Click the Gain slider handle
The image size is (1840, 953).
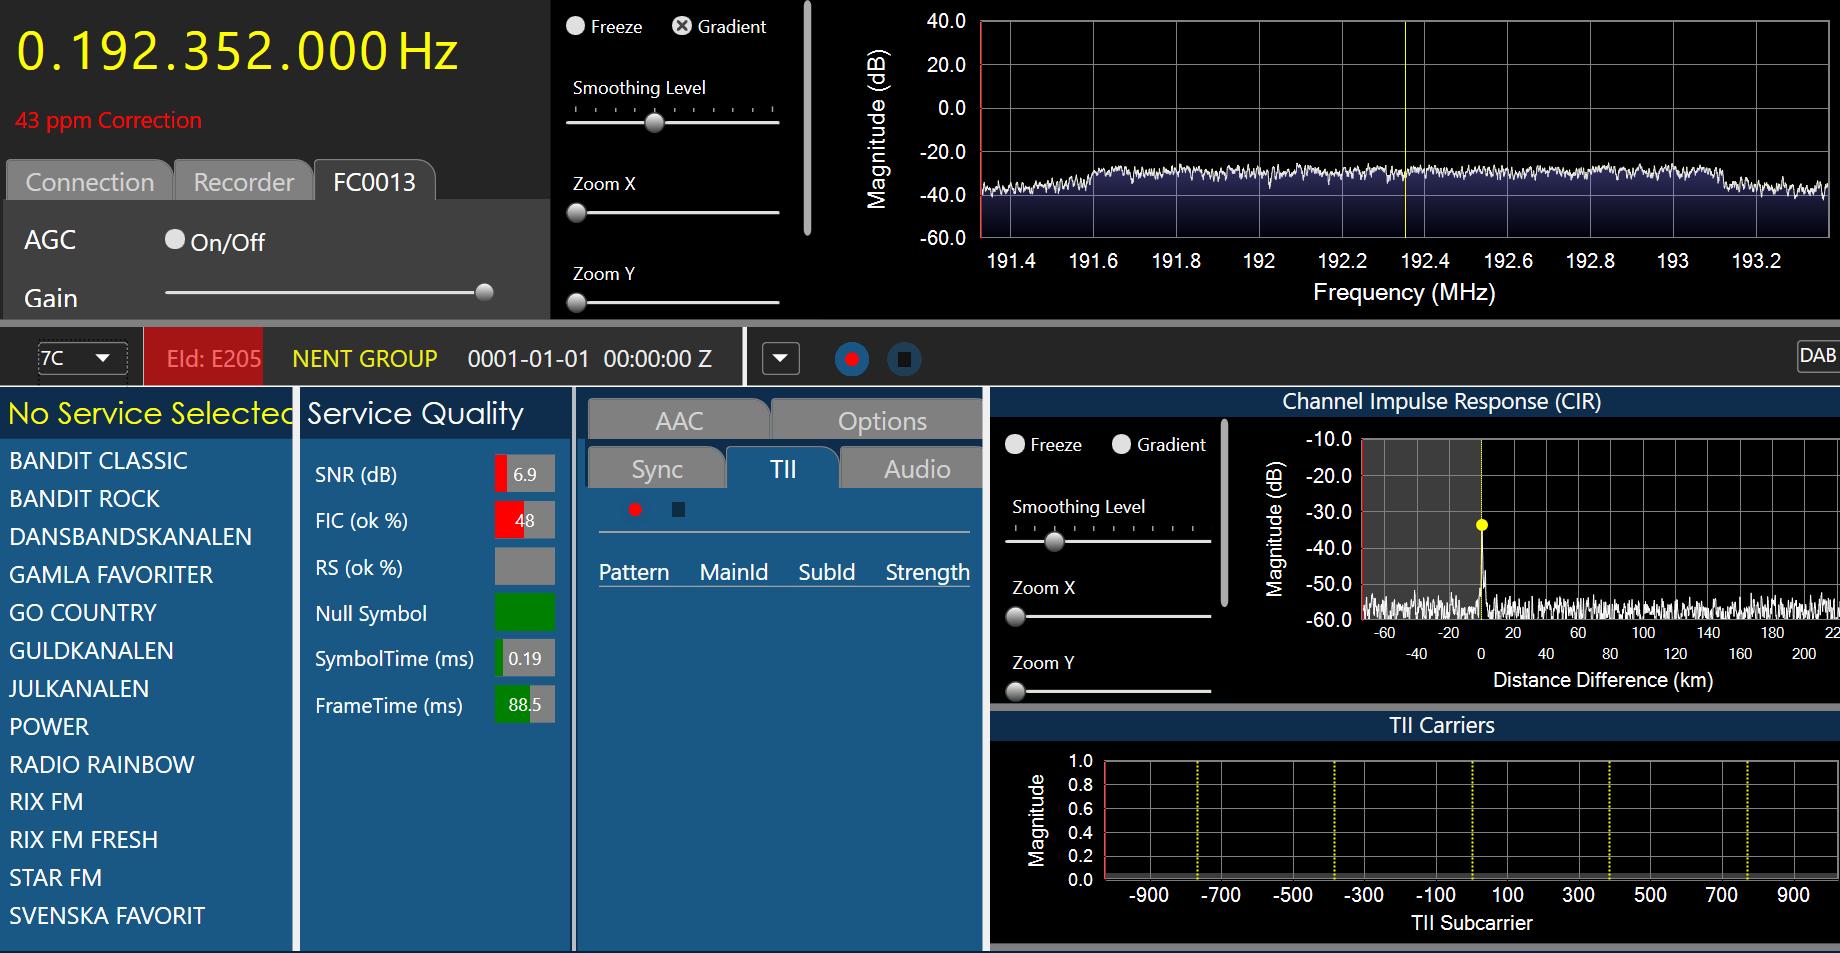coord(484,292)
